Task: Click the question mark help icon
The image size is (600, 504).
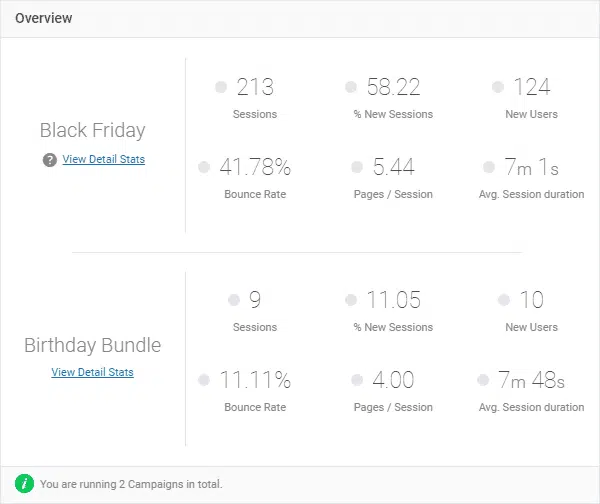Action: point(50,160)
